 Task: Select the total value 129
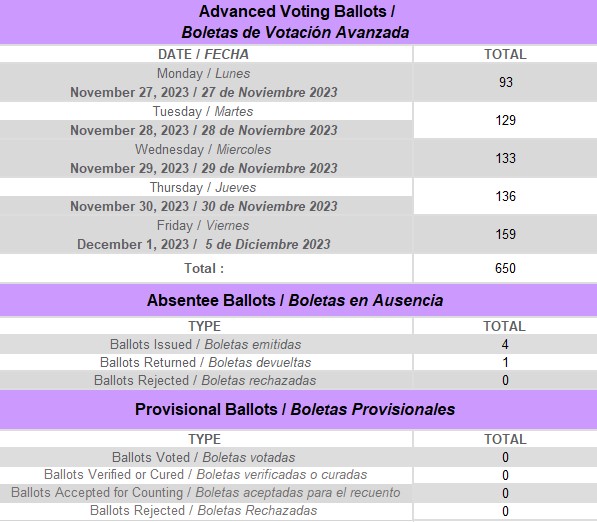tap(506, 120)
